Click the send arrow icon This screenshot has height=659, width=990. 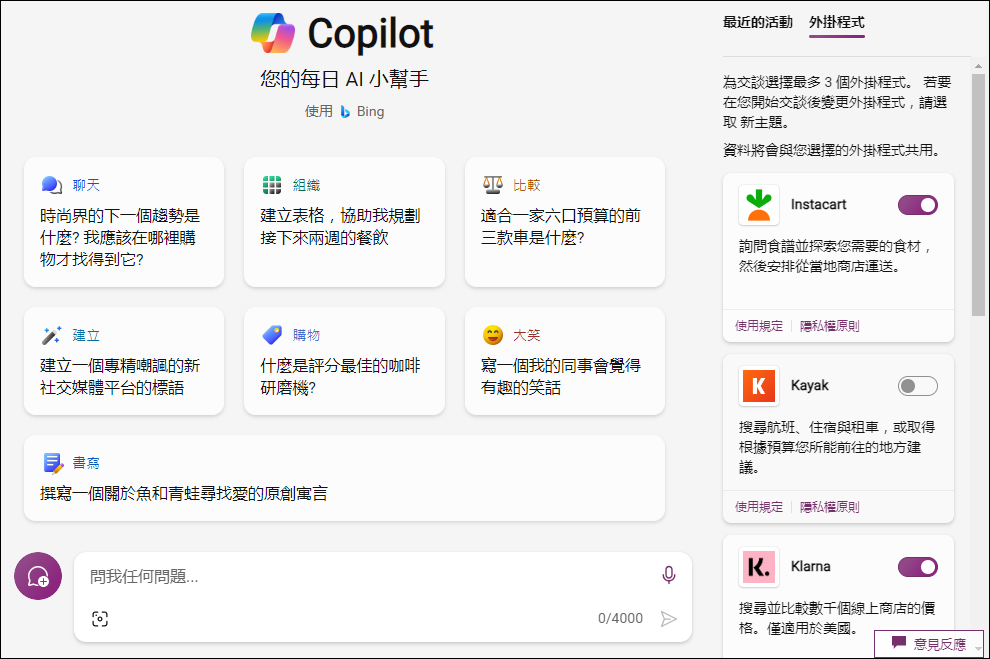669,619
